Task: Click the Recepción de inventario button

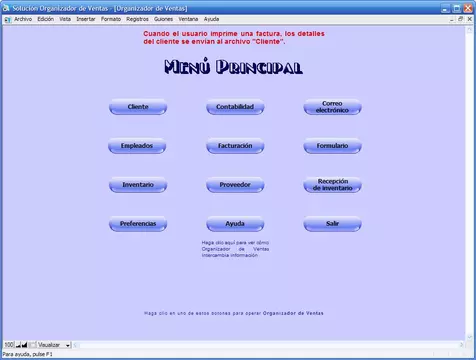Action: click(x=332, y=185)
